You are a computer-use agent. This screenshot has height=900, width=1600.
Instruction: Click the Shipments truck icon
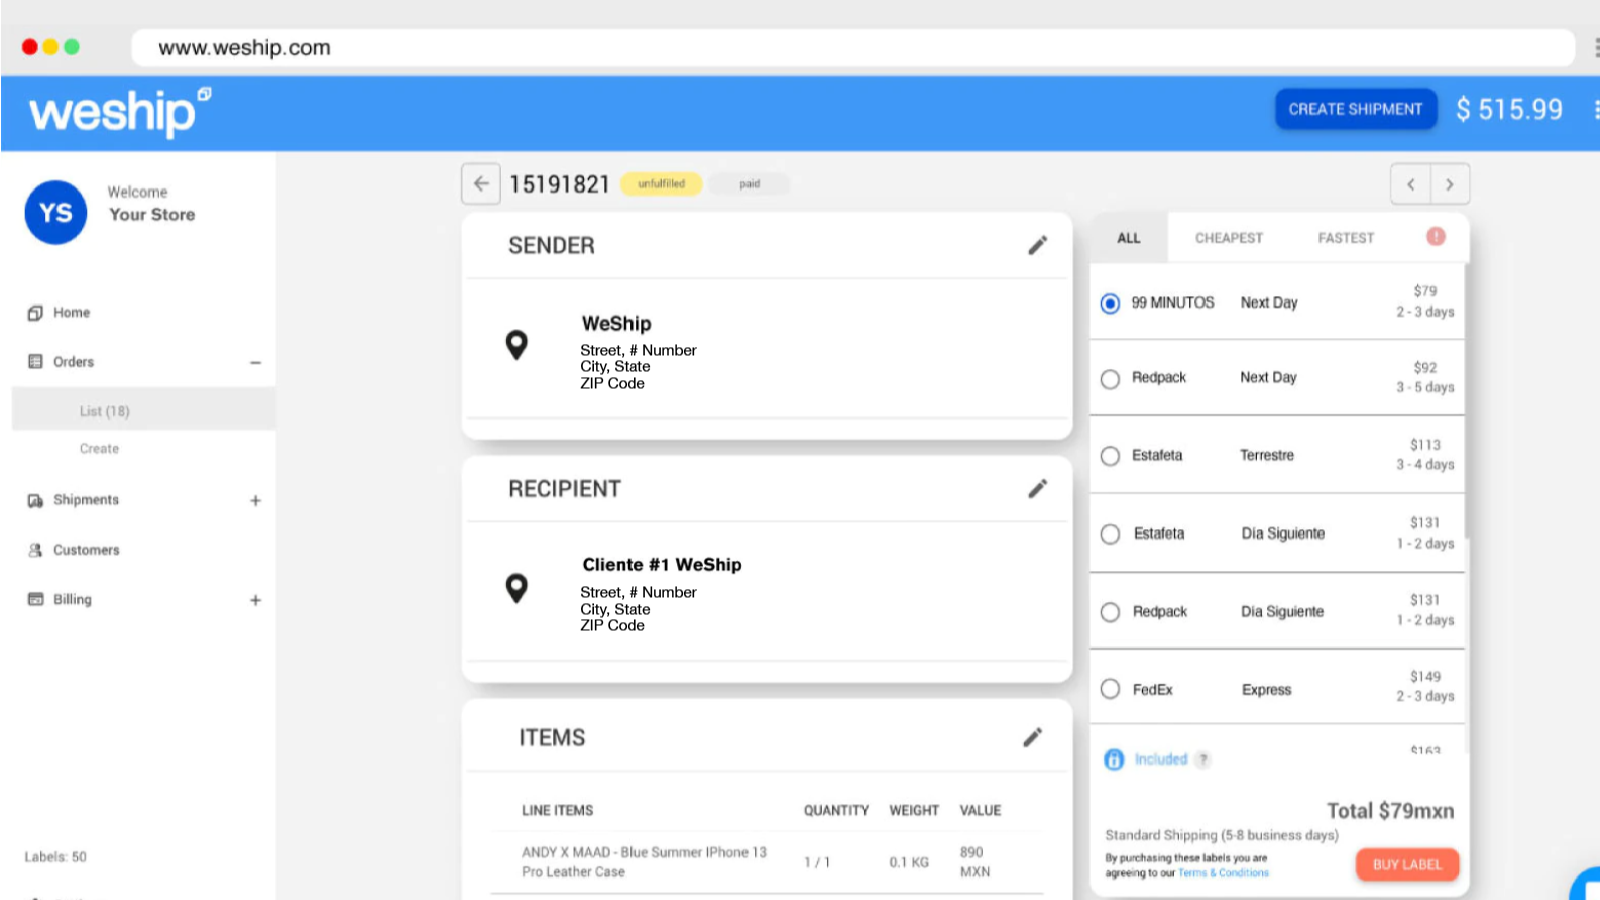(x=35, y=500)
